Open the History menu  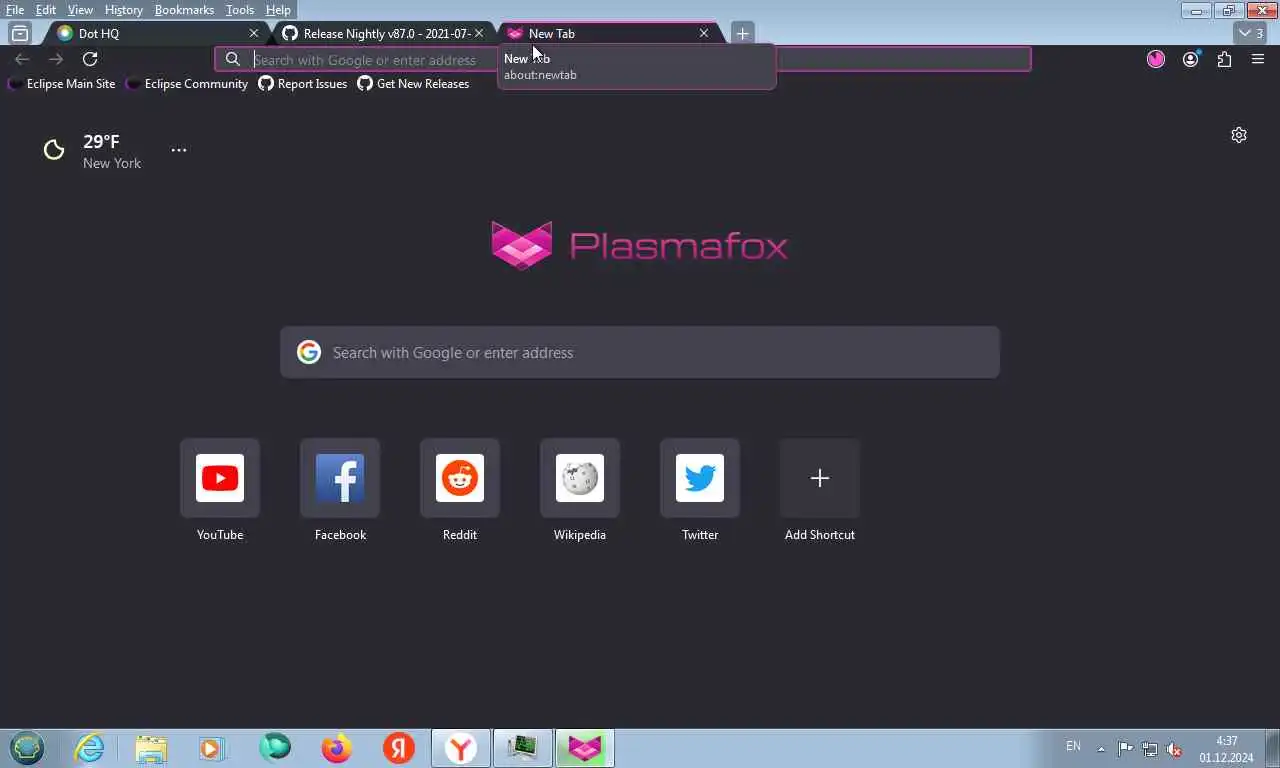click(x=124, y=10)
